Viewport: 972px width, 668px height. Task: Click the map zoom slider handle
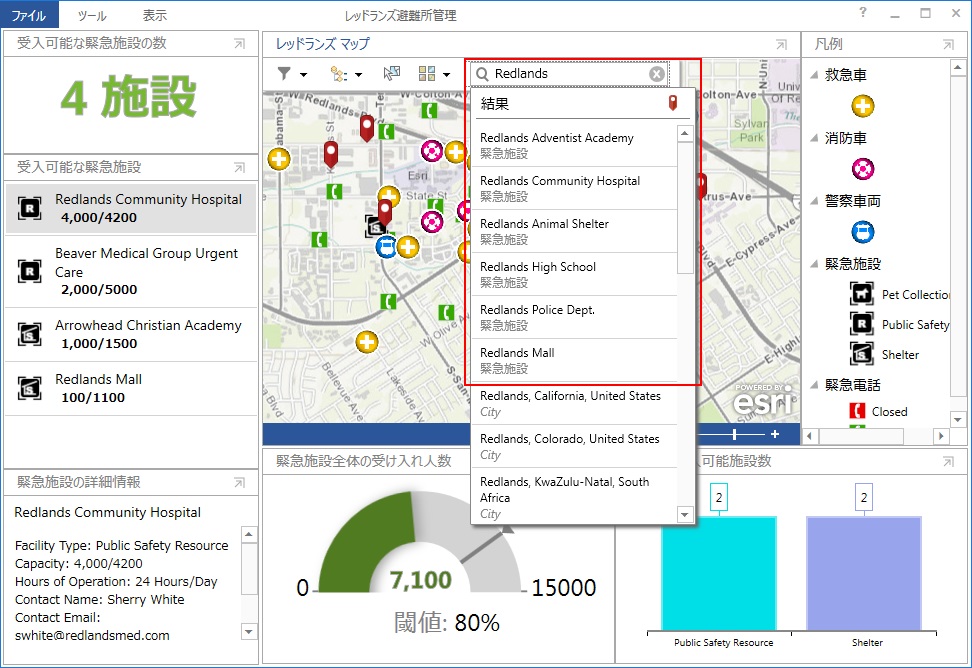pos(735,434)
